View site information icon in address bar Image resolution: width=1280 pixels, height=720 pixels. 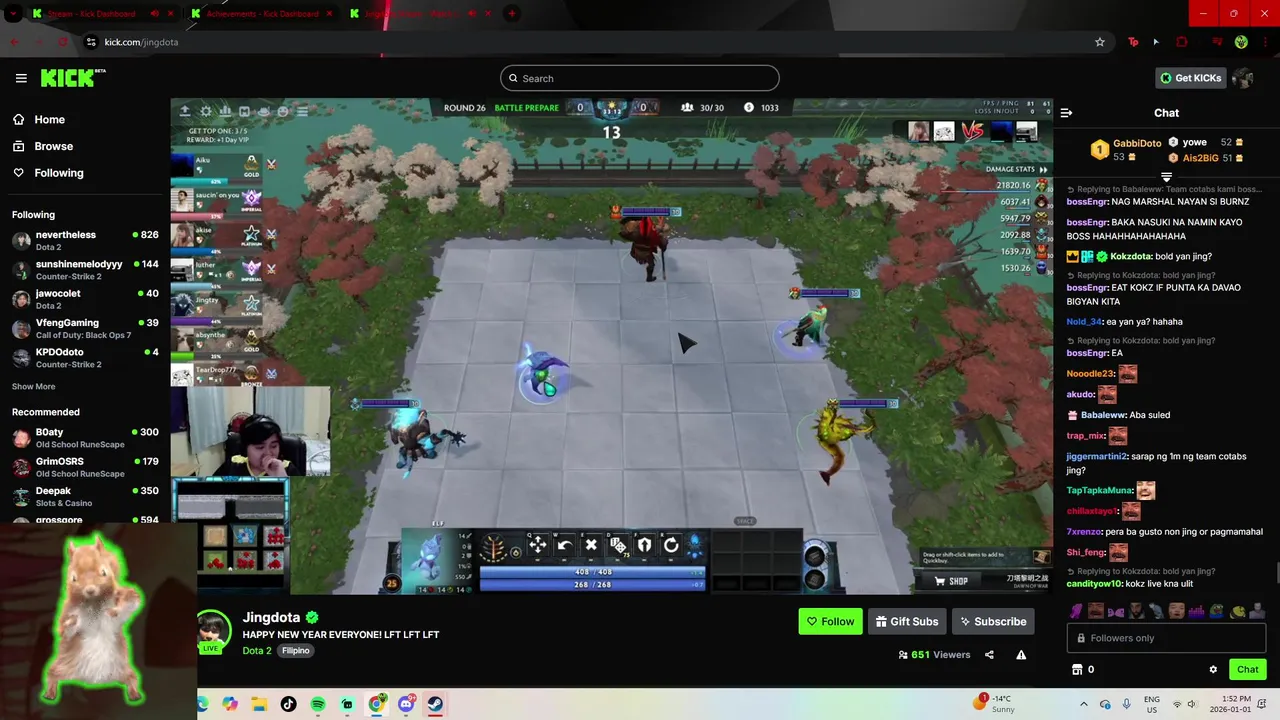91,42
